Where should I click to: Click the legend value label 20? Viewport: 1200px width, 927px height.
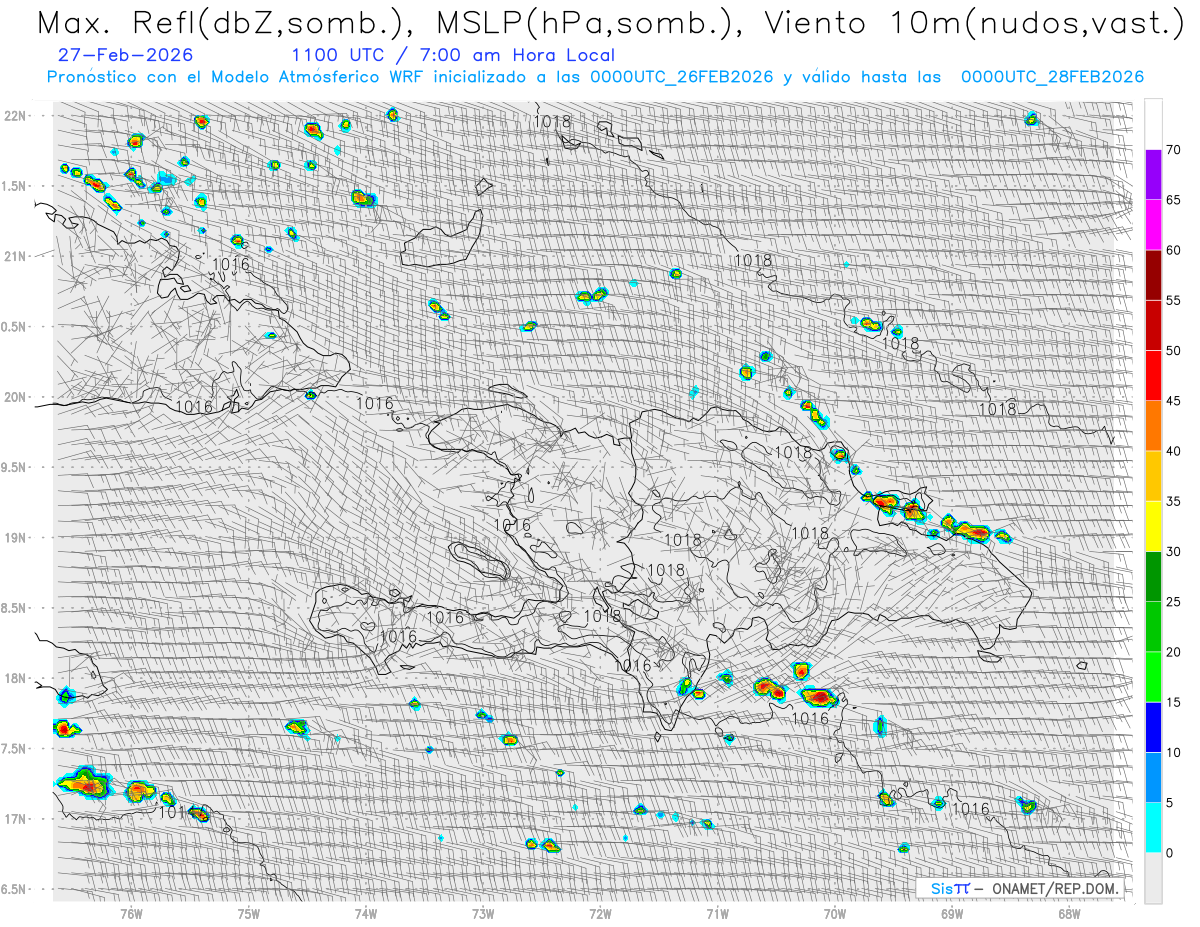click(1173, 652)
